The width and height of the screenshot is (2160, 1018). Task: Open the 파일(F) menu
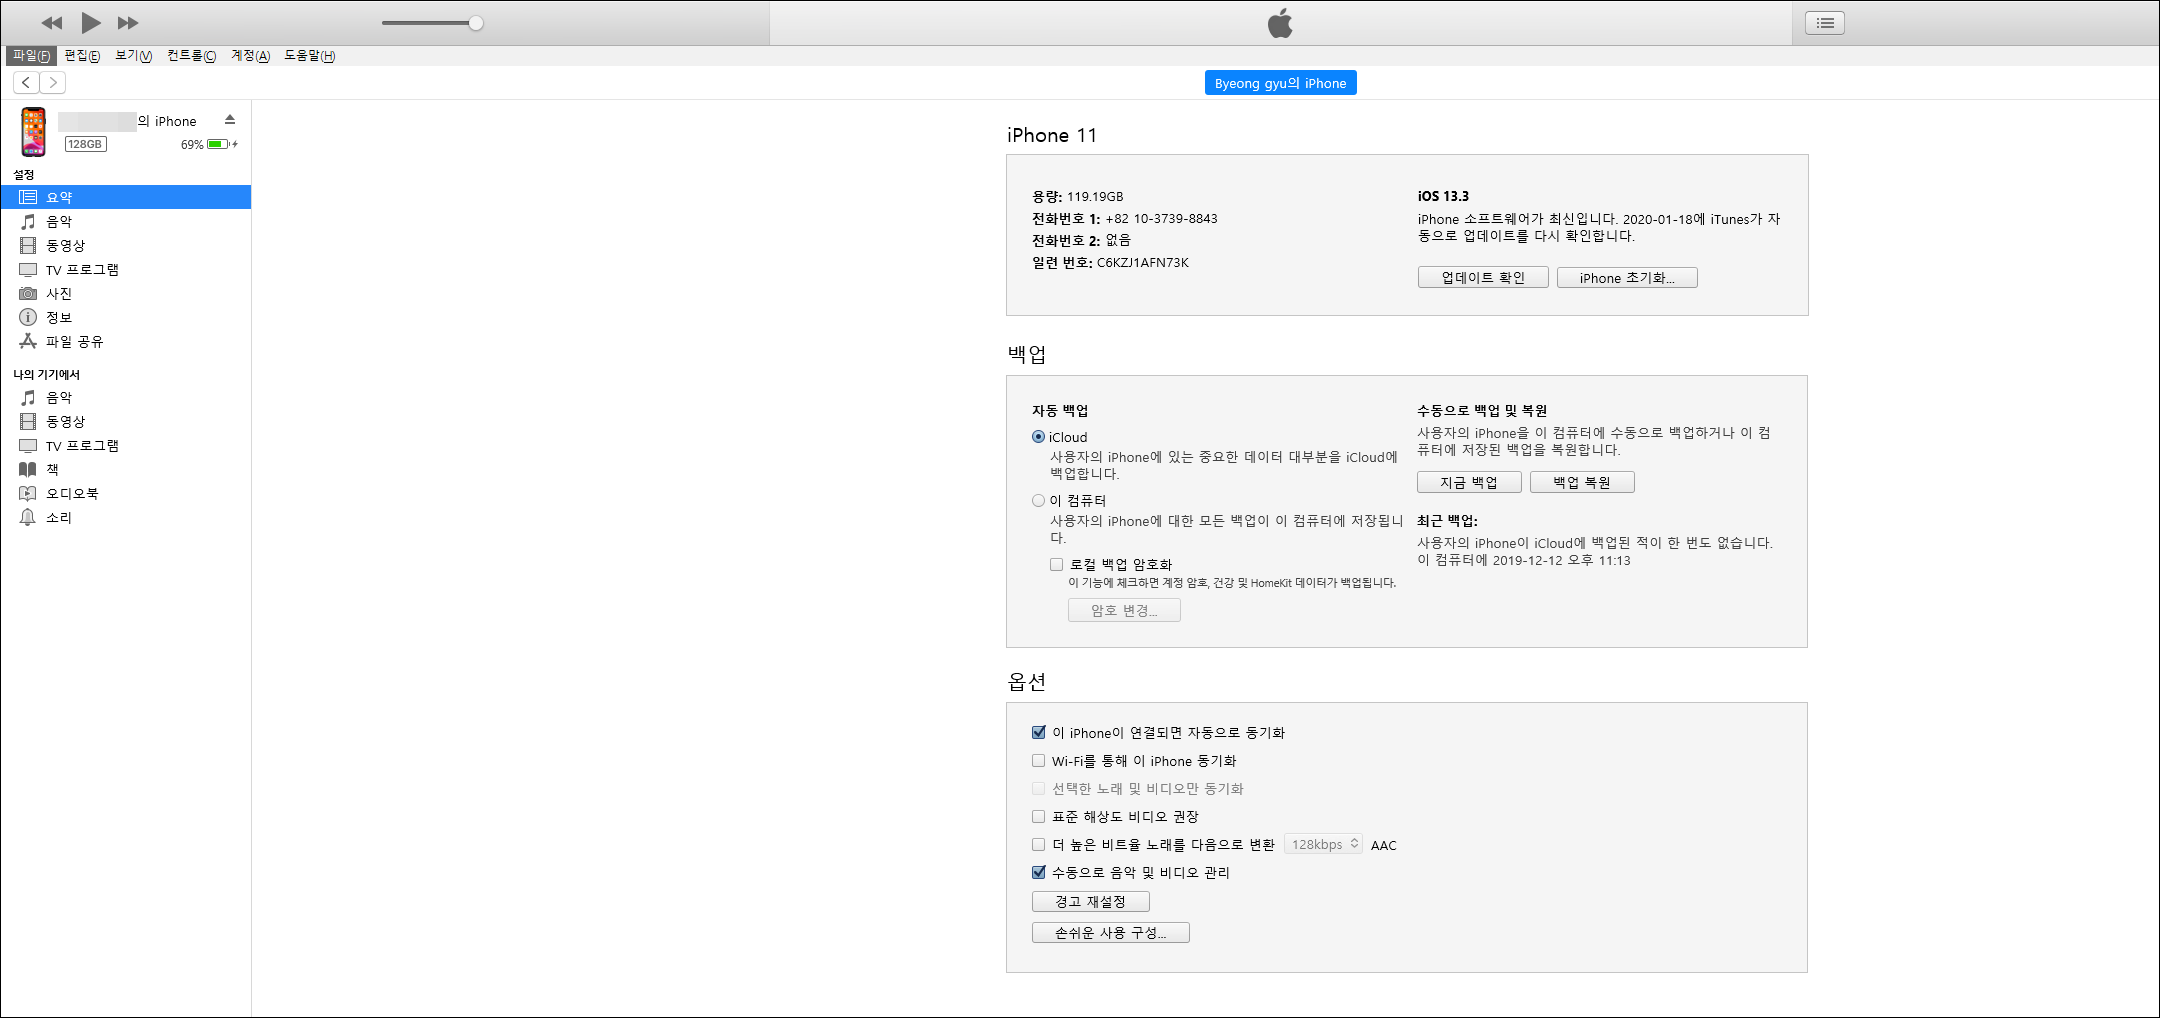(31, 56)
